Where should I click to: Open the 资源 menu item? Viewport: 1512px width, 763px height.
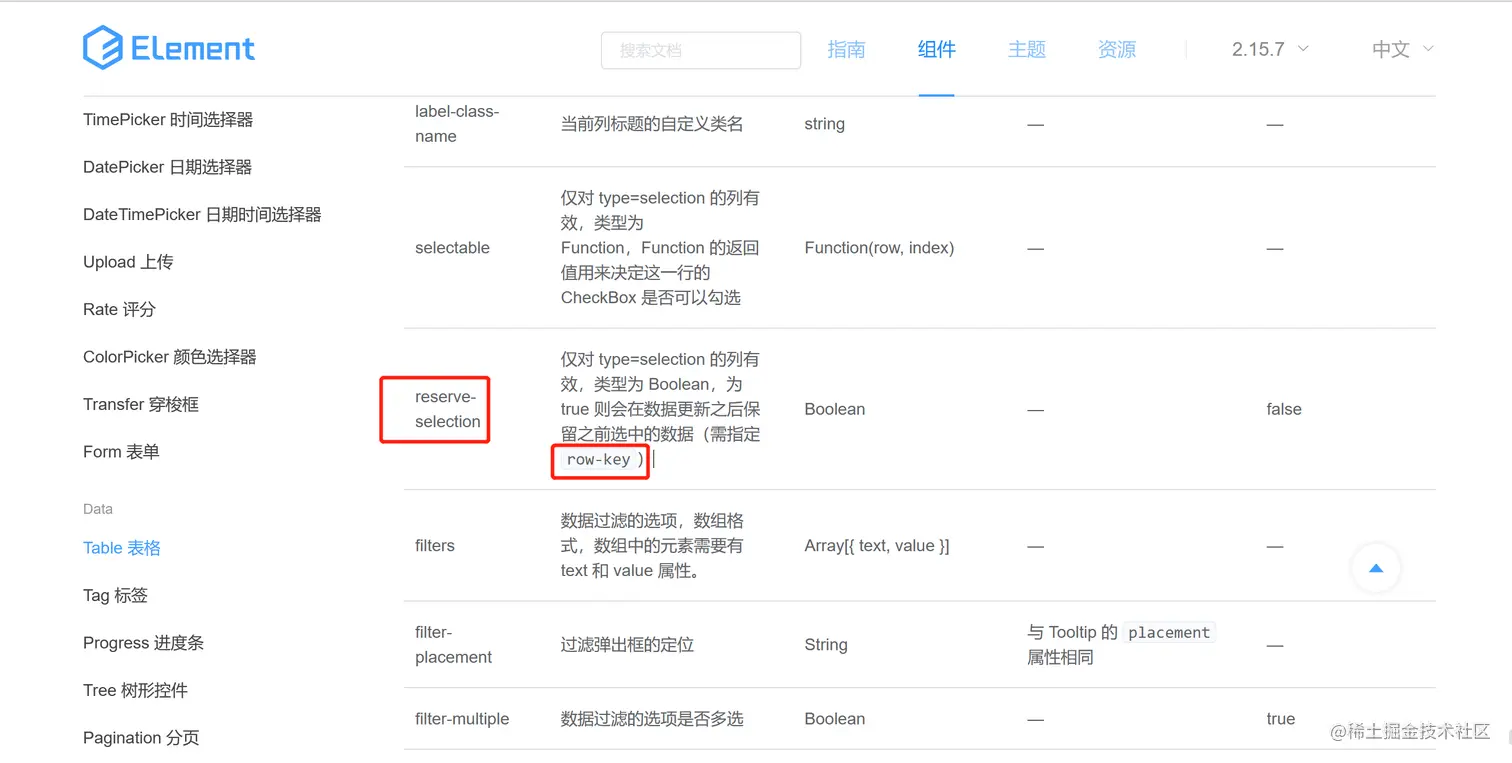coord(1116,48)
